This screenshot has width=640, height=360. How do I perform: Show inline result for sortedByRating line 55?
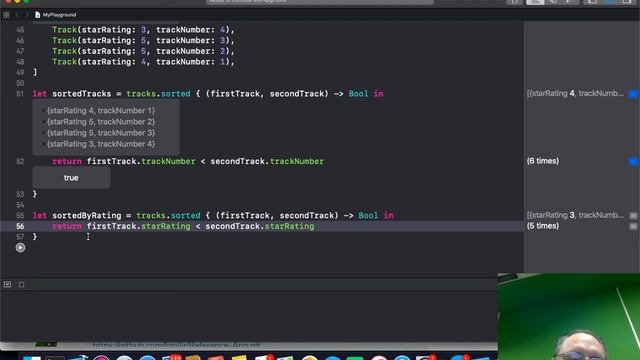(x=633, y=216)
